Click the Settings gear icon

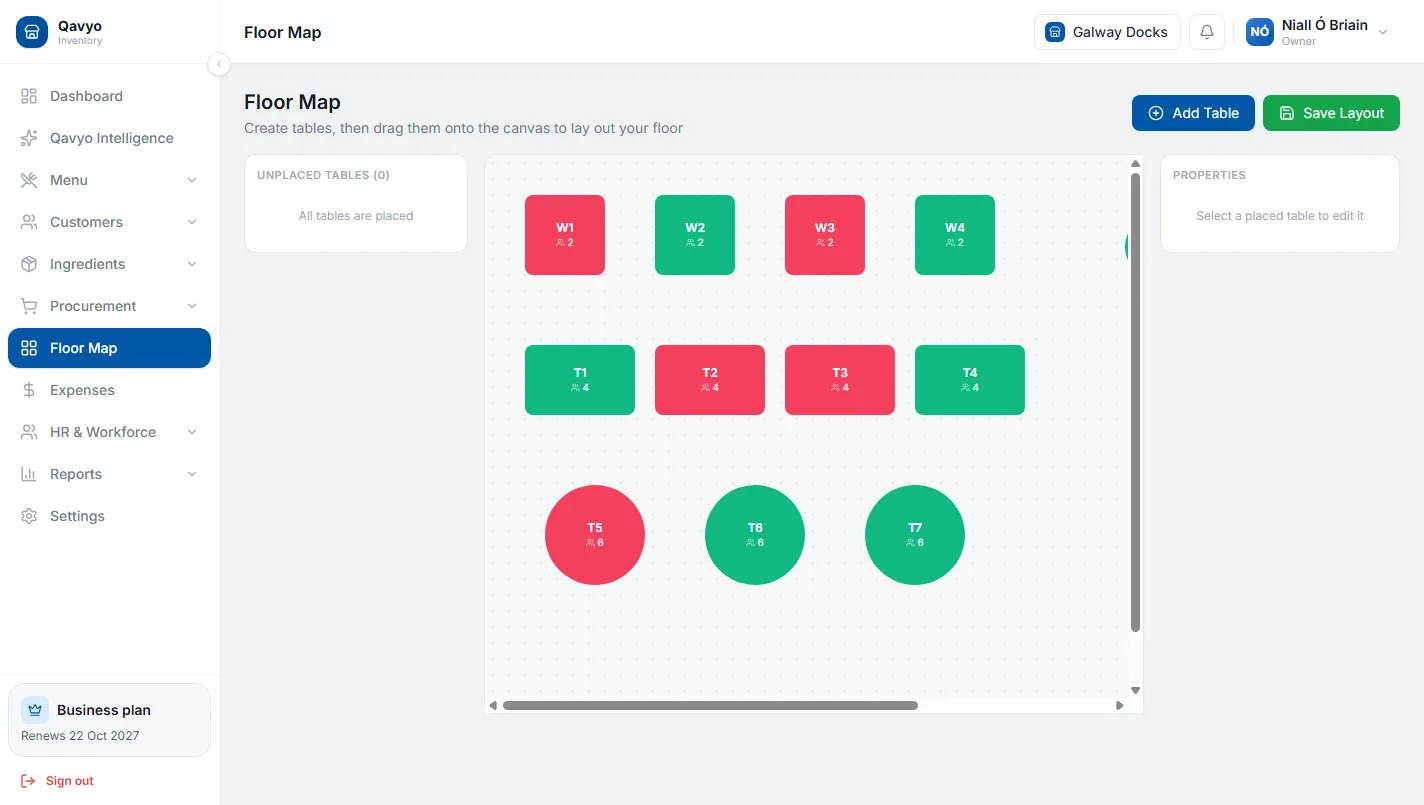click(x=29, y=516)
